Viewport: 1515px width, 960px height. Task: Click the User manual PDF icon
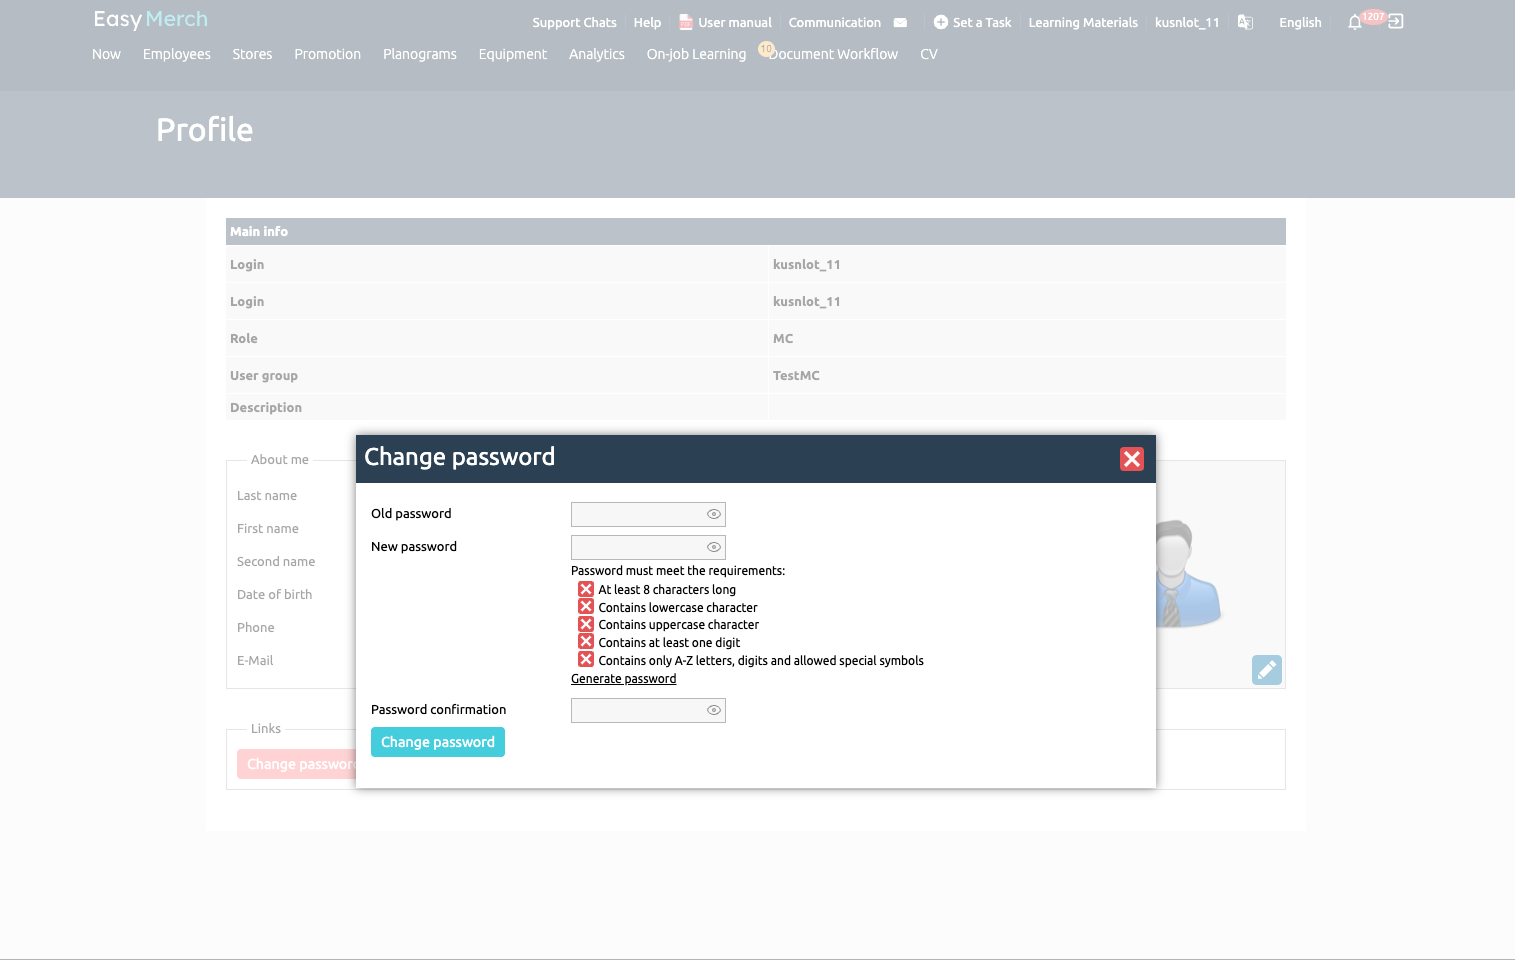click(686, 22)
